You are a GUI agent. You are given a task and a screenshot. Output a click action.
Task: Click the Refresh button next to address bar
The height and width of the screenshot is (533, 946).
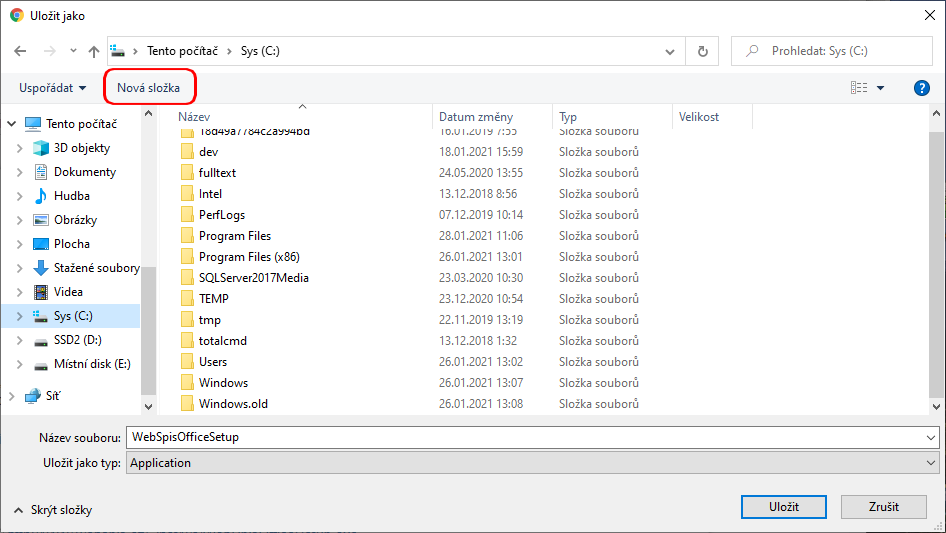(x=703, y=51)
